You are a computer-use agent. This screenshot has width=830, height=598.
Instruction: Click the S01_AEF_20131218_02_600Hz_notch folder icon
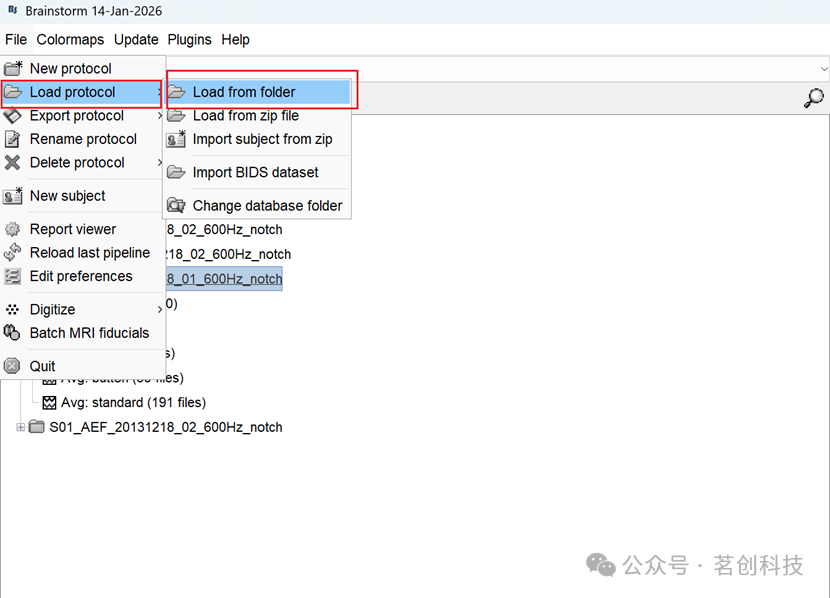(x=36, y=427)
